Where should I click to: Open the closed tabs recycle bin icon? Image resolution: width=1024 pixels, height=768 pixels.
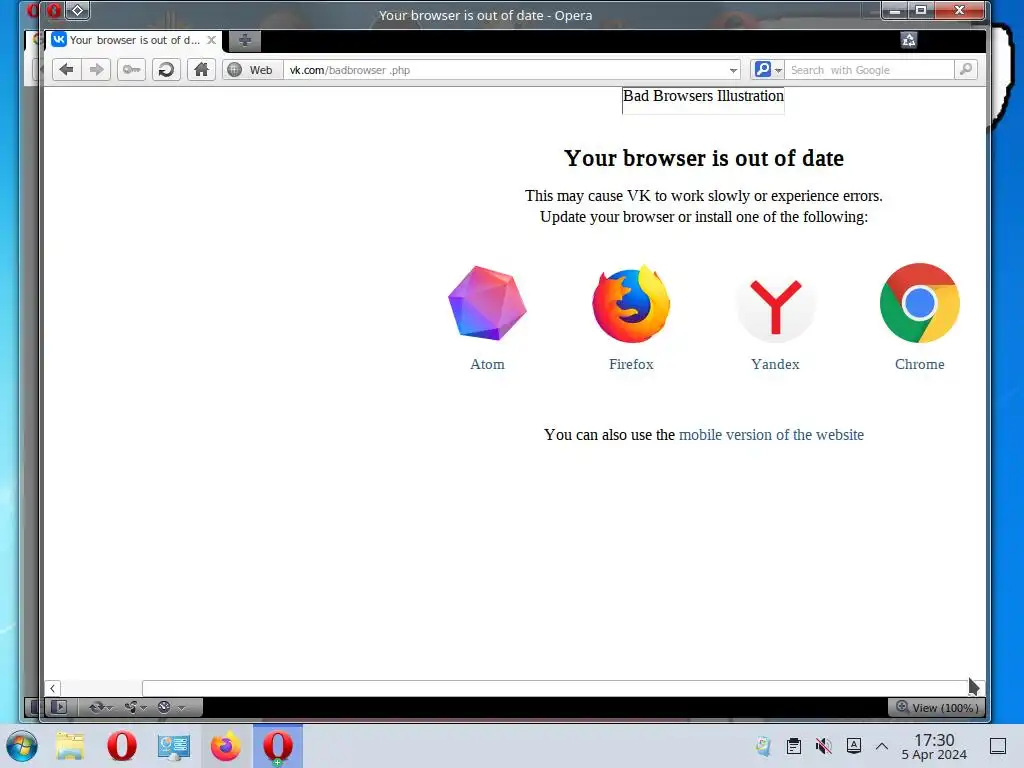pos(908,40)
